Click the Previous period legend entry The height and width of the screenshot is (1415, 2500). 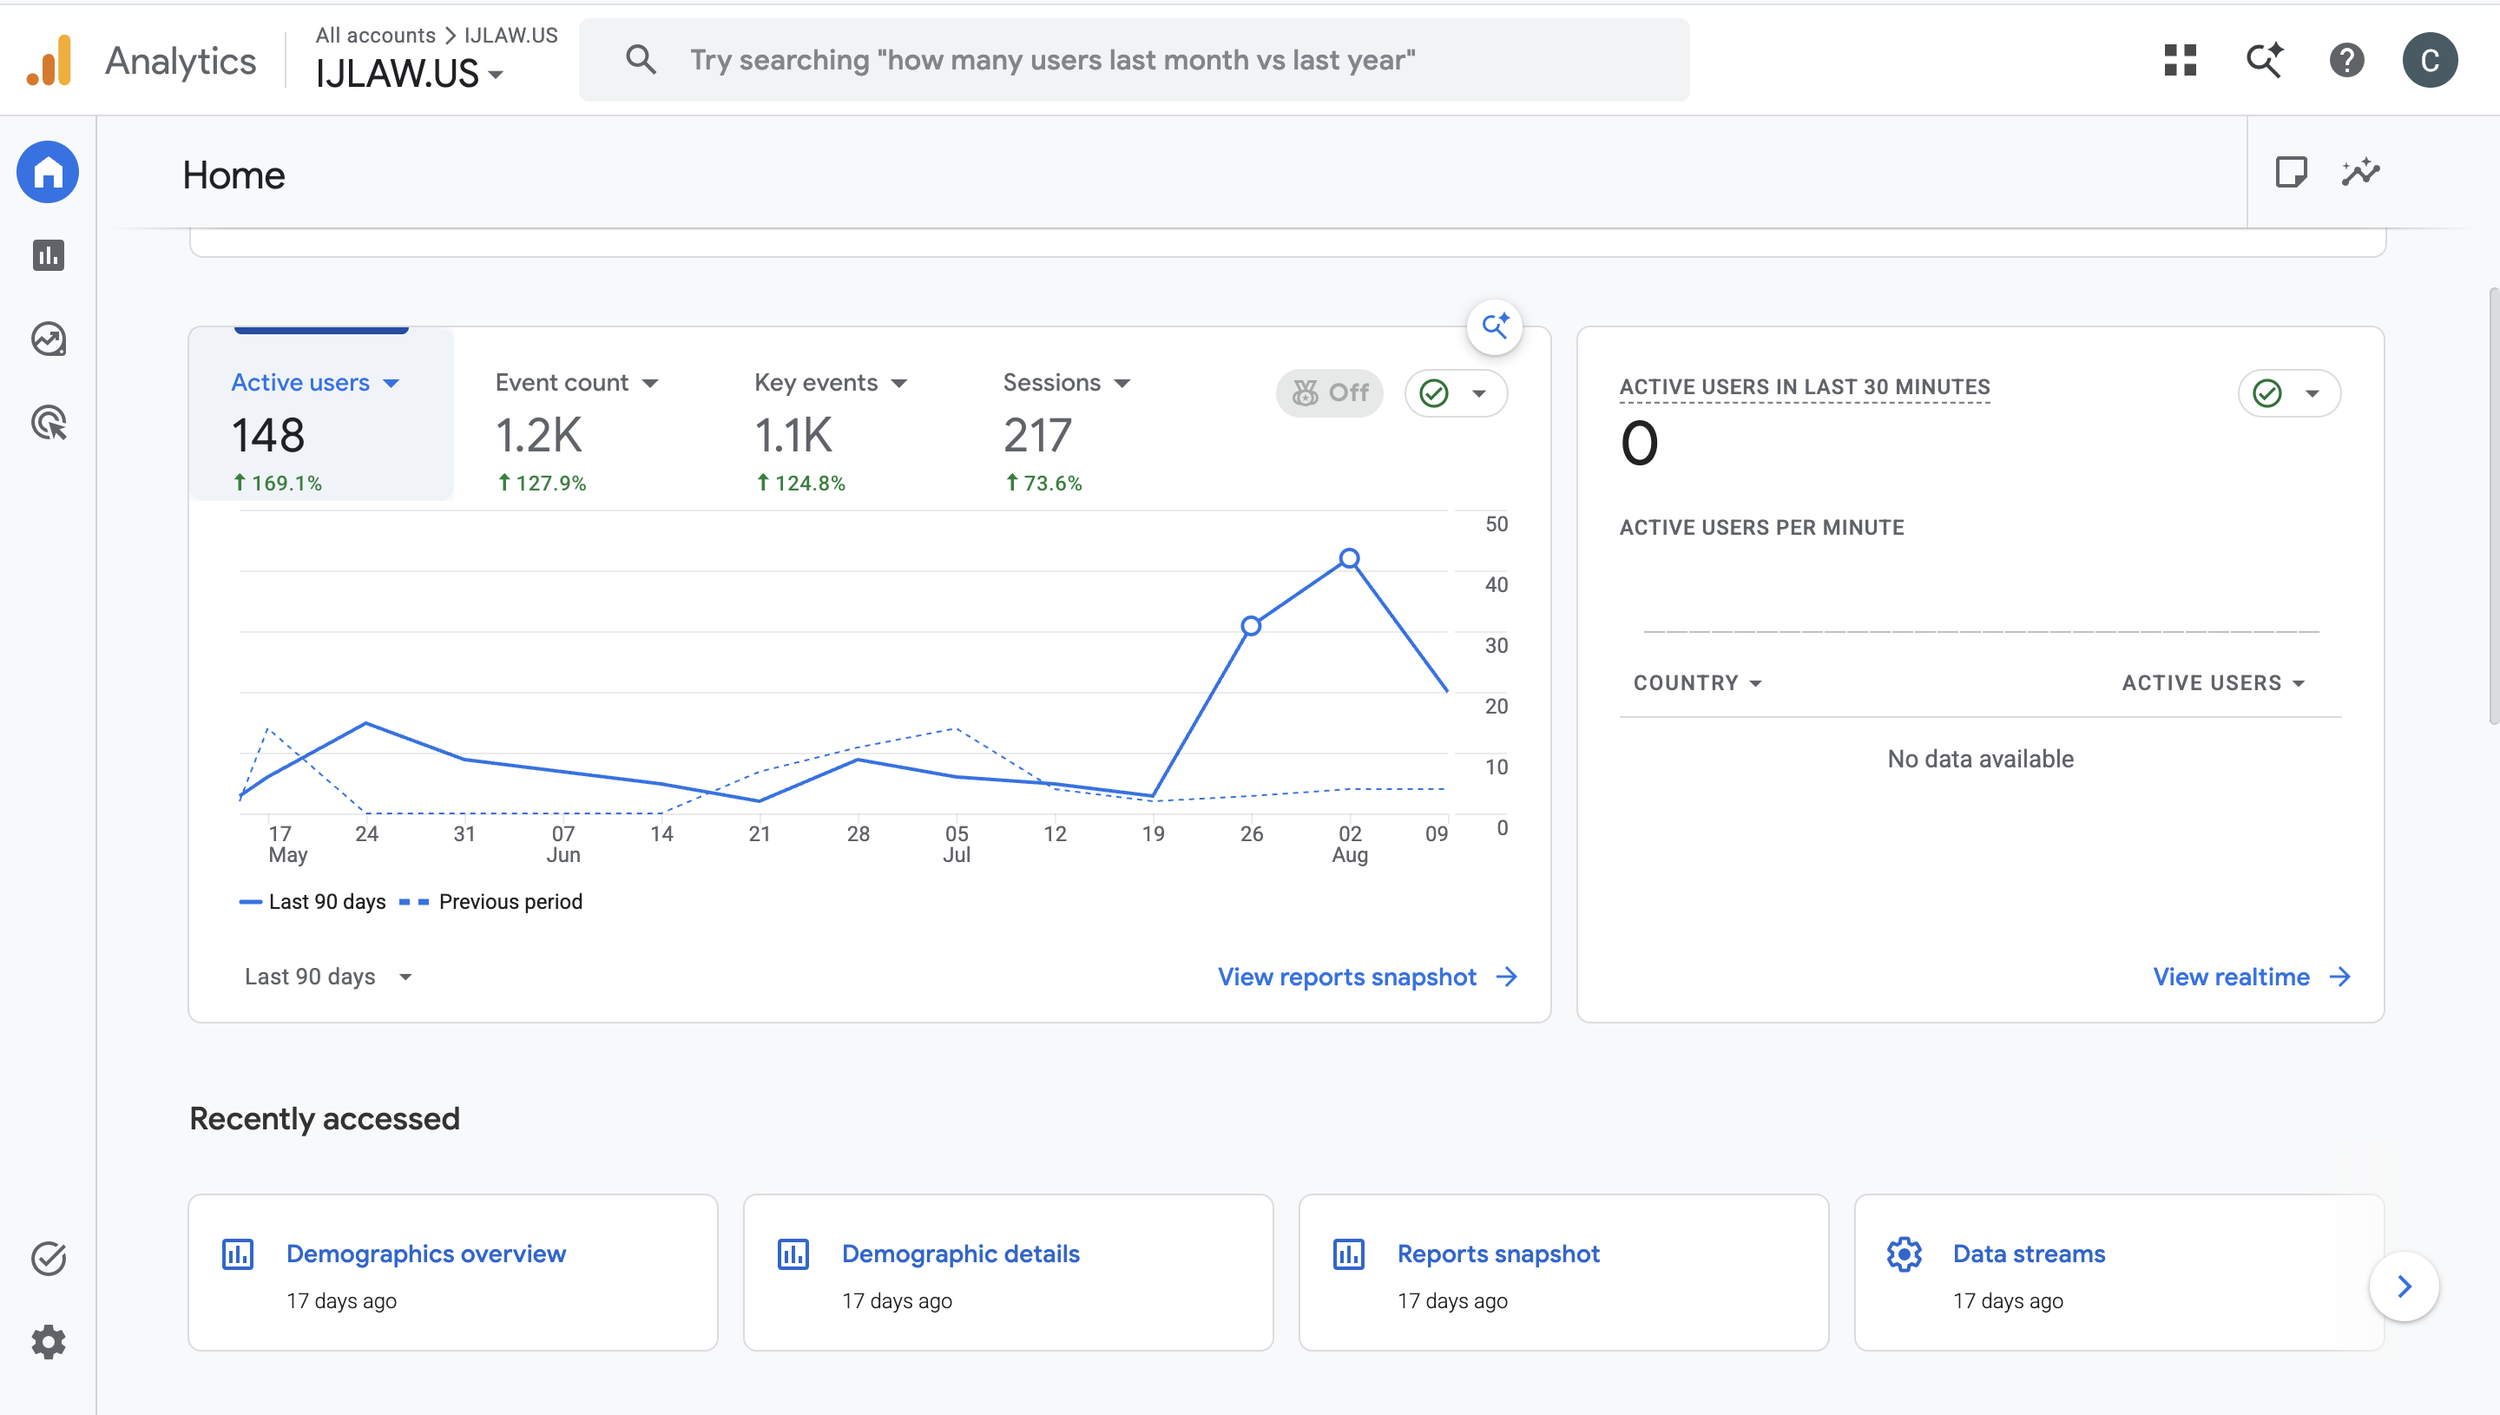pos(491,902)
